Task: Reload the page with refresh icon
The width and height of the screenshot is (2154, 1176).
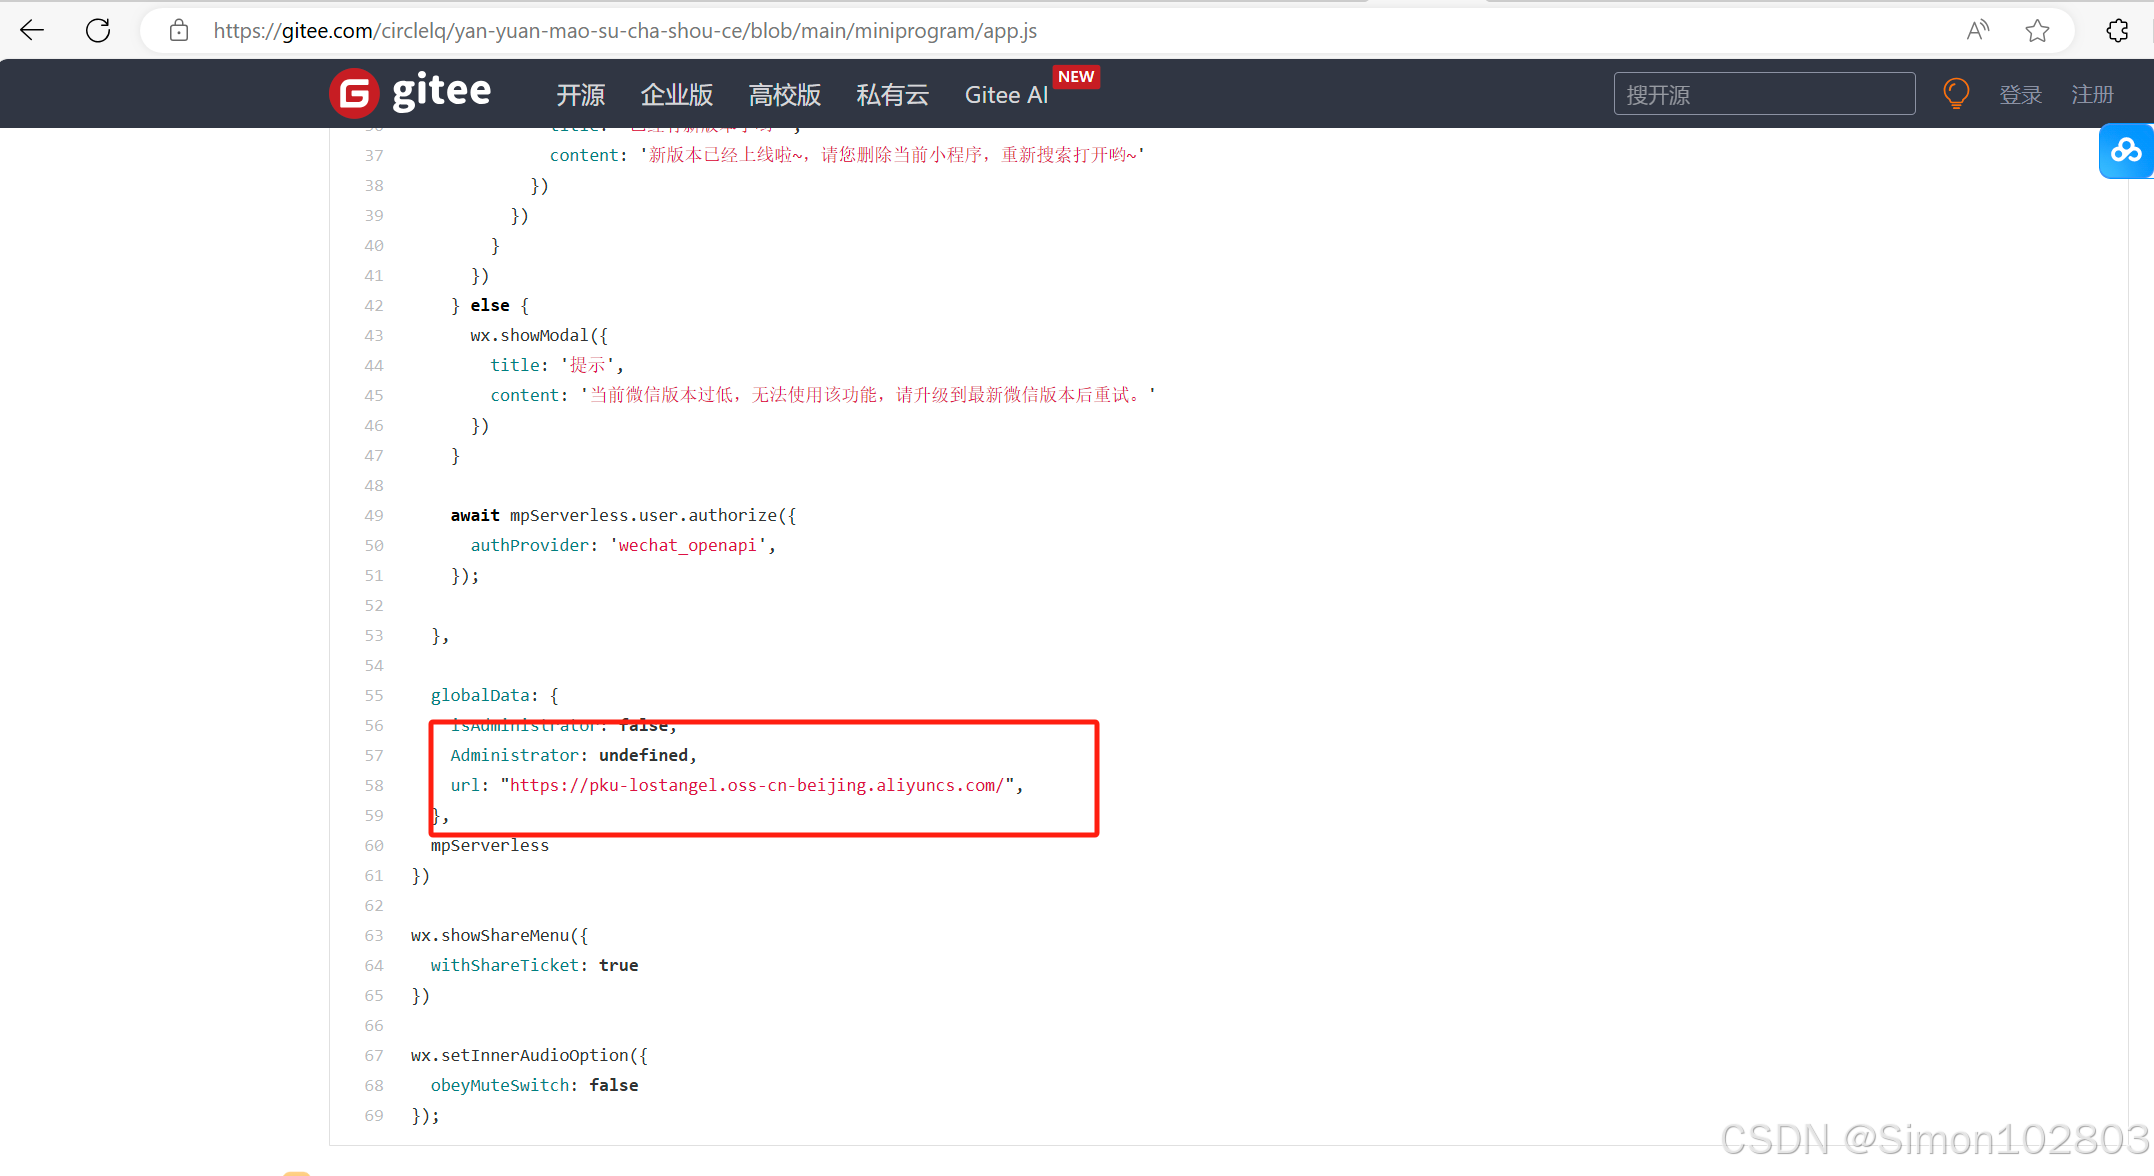Action: [x=98, y=30]
